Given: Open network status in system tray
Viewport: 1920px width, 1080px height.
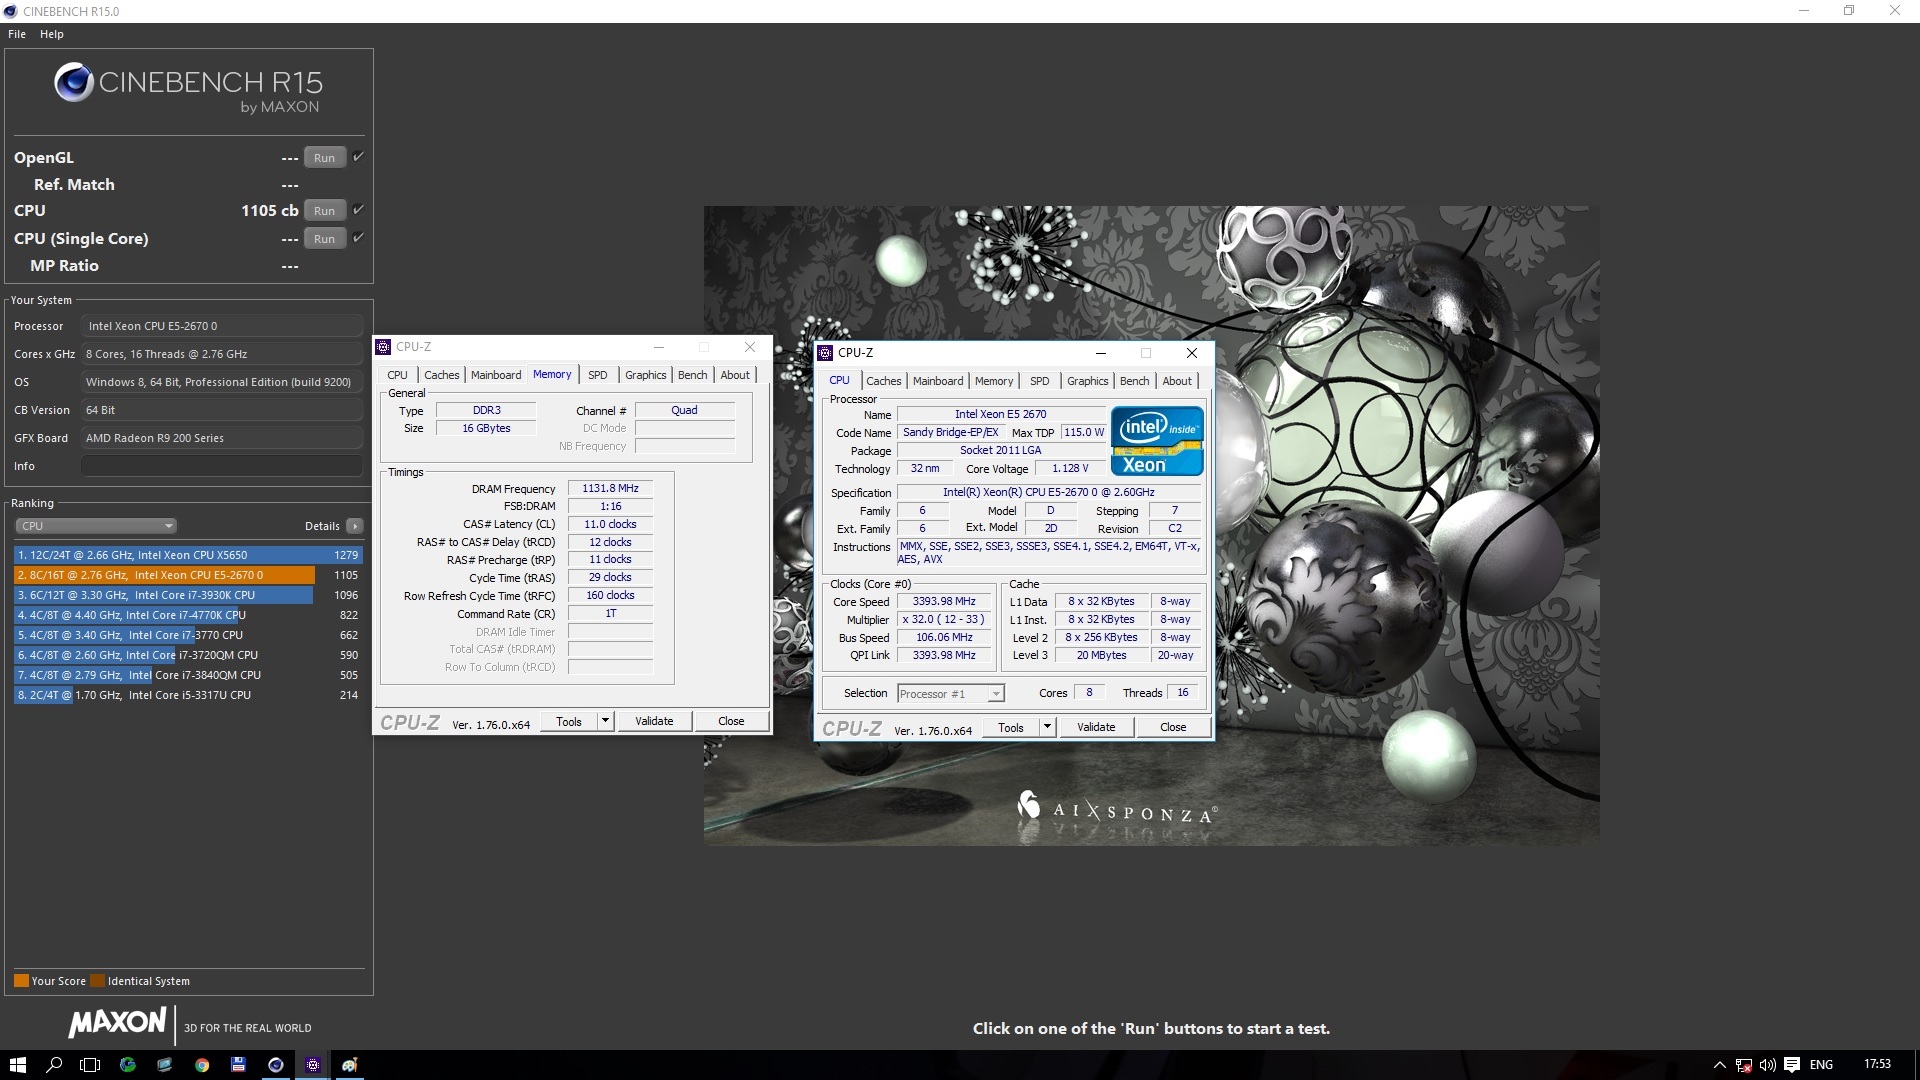Looking at the screenshot, I should pyautogui.click(x=1743, y=1065).
